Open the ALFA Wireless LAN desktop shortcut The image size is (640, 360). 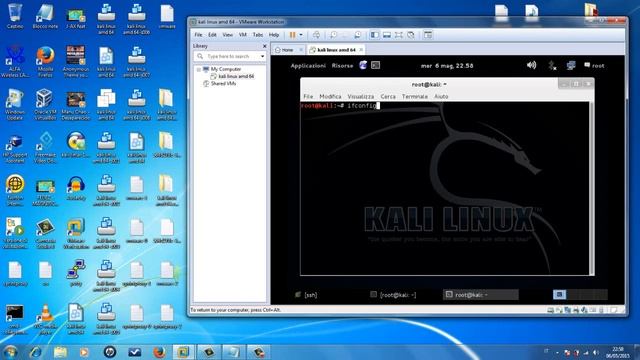point(15,62)
